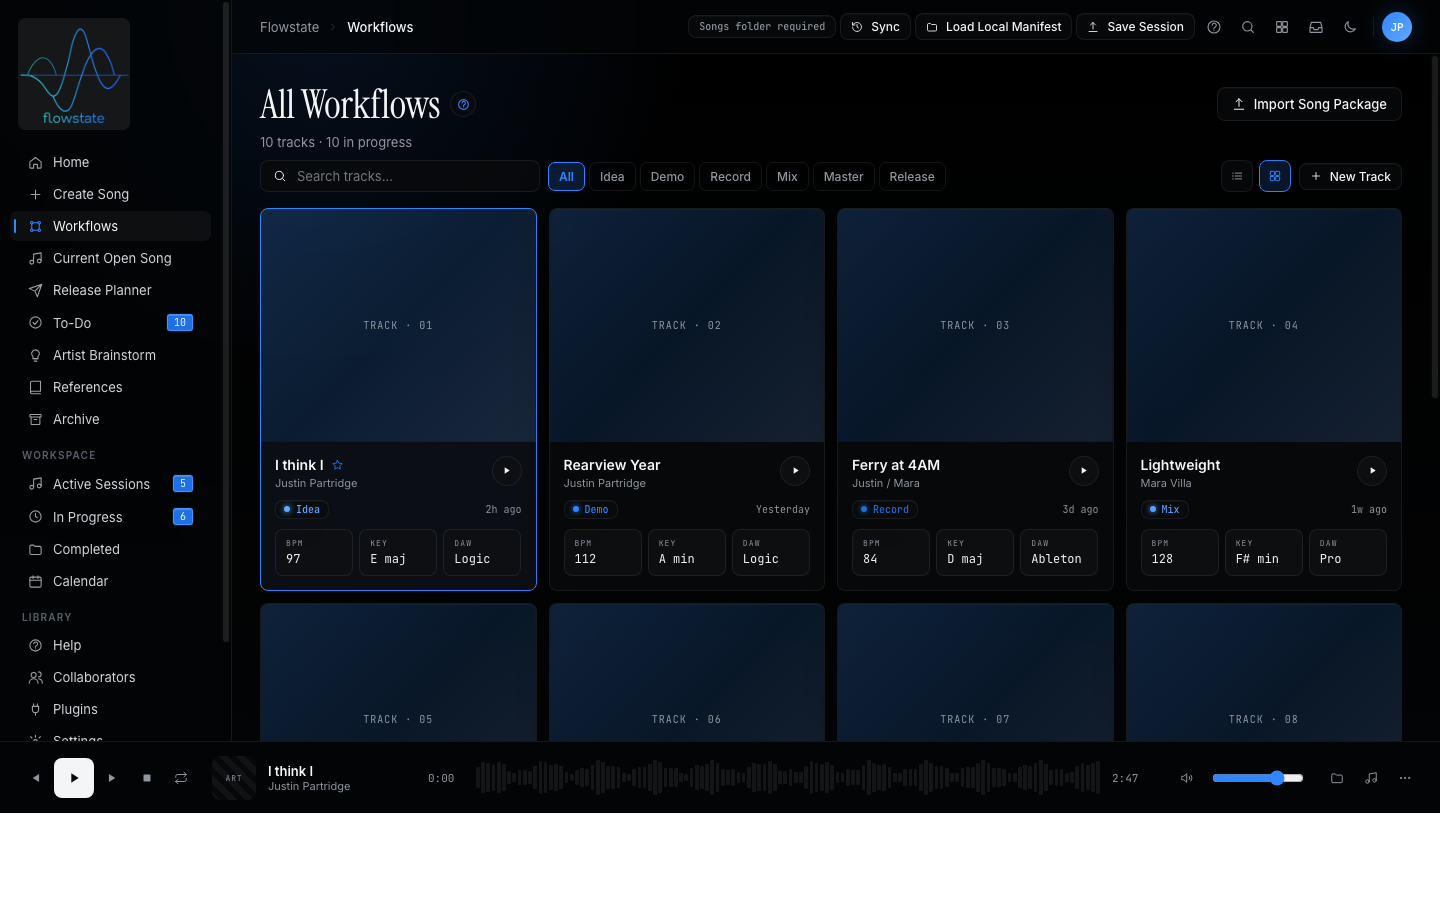Open the search icon in top bar

[x=1248, y=27]
